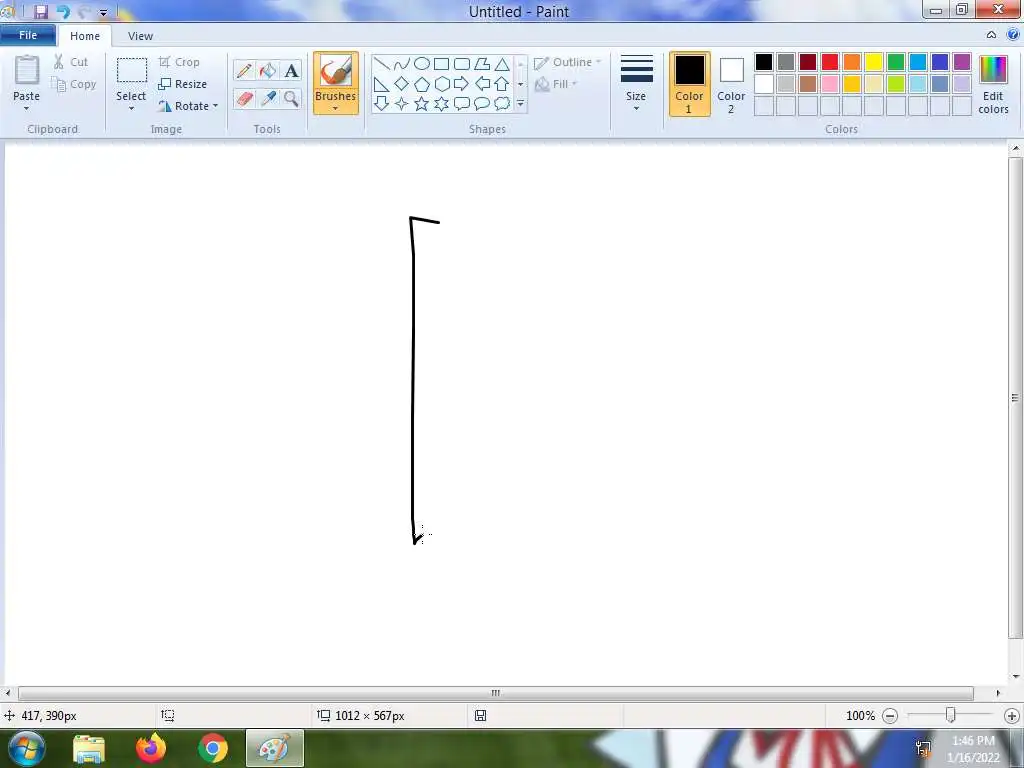This screenshot has height=768, width=1024.
Task: Choose the Triangle shape
Action: [x=502, y=64]
